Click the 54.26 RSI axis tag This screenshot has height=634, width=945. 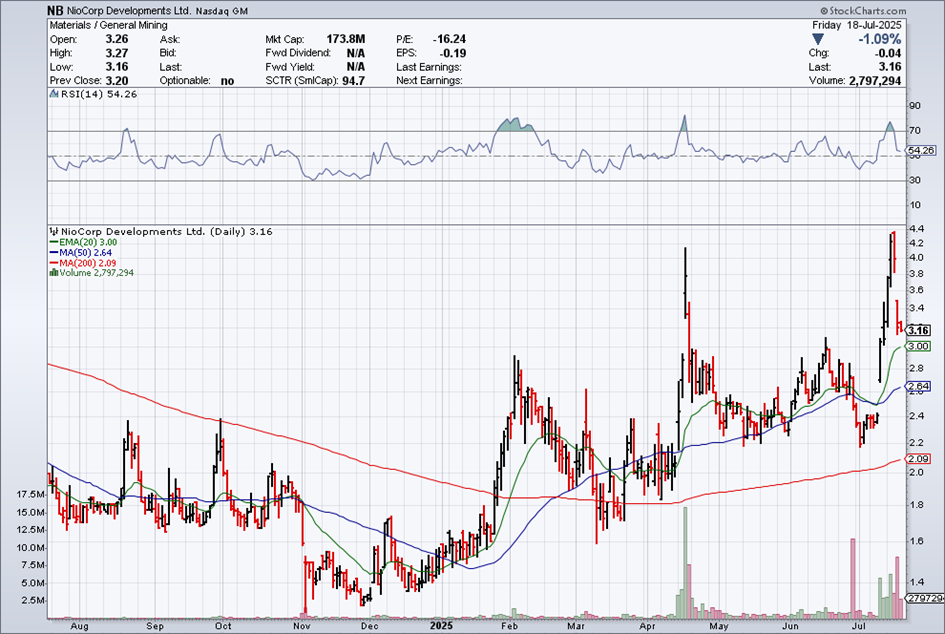pyautogui.click(x=921, y=150)
